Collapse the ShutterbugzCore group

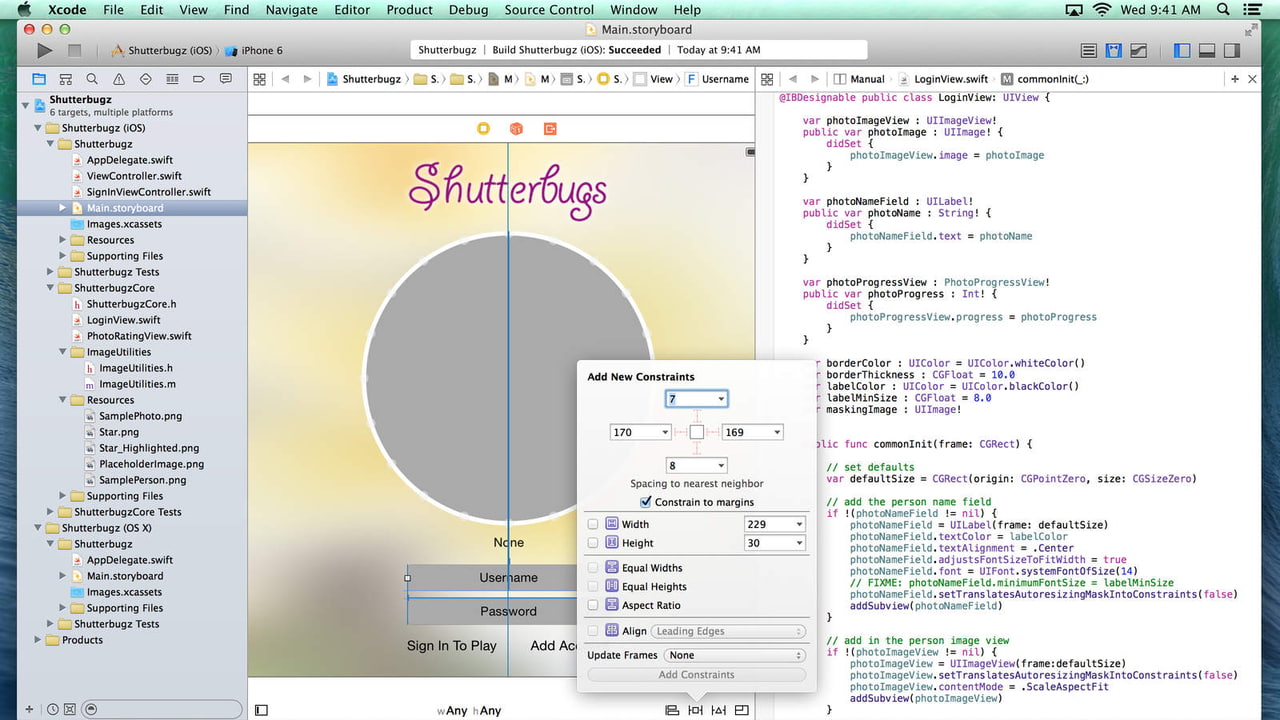tap(51, 288)
